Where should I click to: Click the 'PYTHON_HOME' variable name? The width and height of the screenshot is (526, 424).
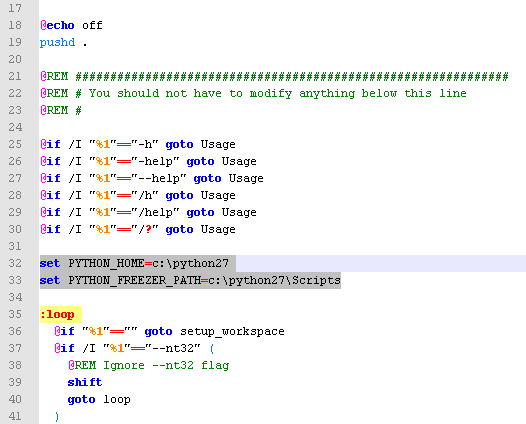106,264
